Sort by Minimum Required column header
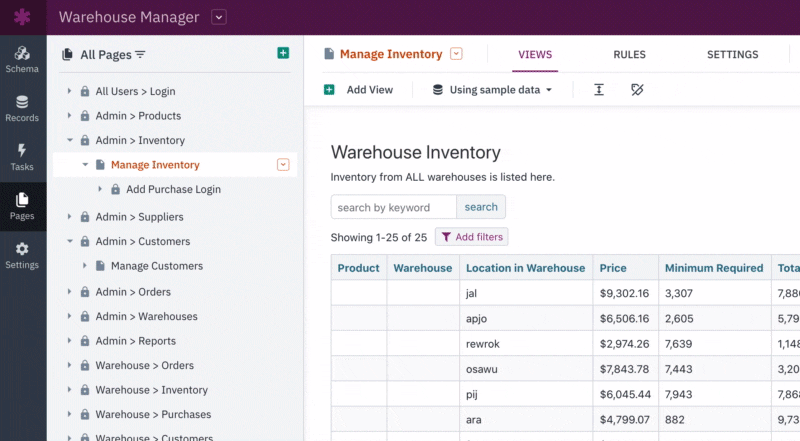 [714, 268]
